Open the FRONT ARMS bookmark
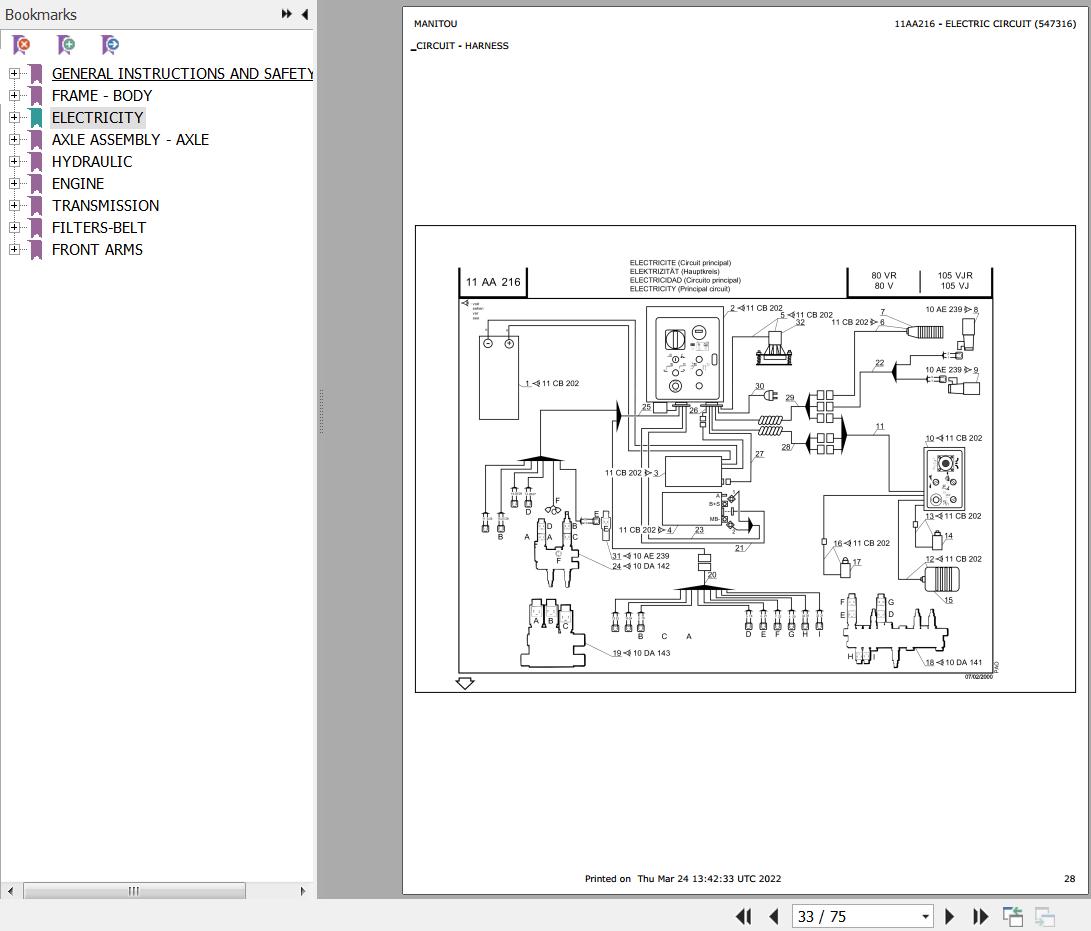Image resolution: width=1091 pixels, height=931 pixels. click(x=97, y=250)
